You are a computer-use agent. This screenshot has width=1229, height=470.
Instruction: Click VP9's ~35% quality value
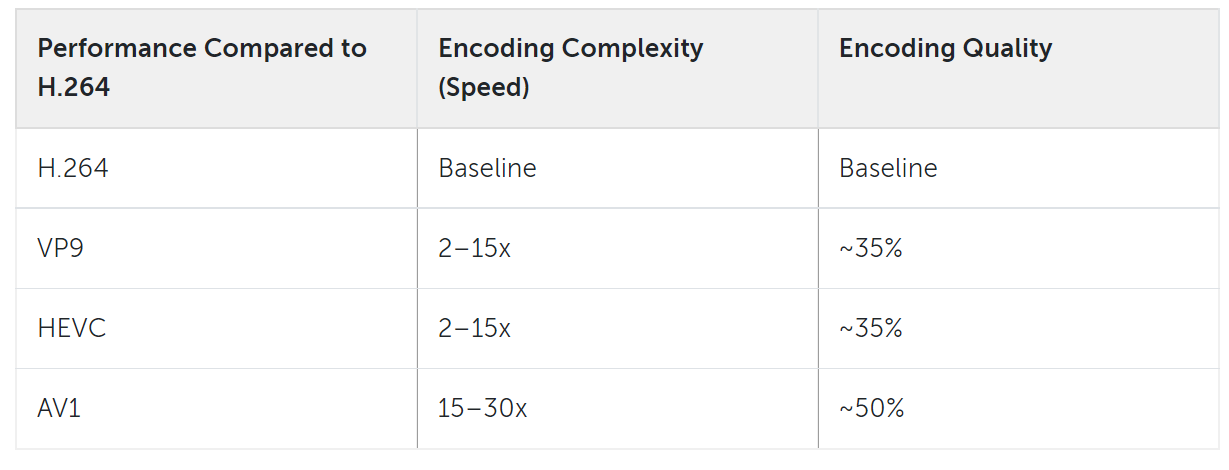pyautogui.click(x=871, y=248)
